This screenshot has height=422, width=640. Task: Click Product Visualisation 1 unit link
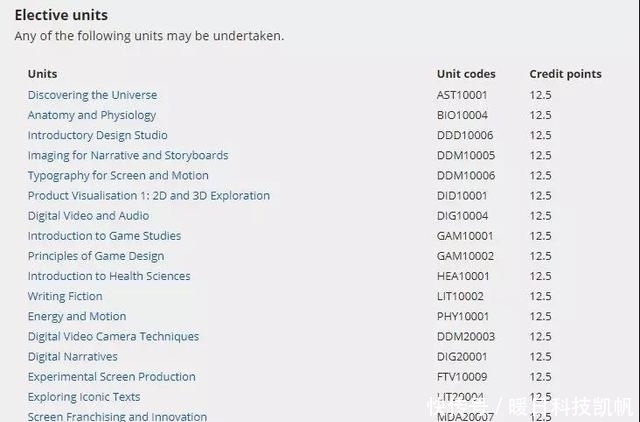(148, 195)
